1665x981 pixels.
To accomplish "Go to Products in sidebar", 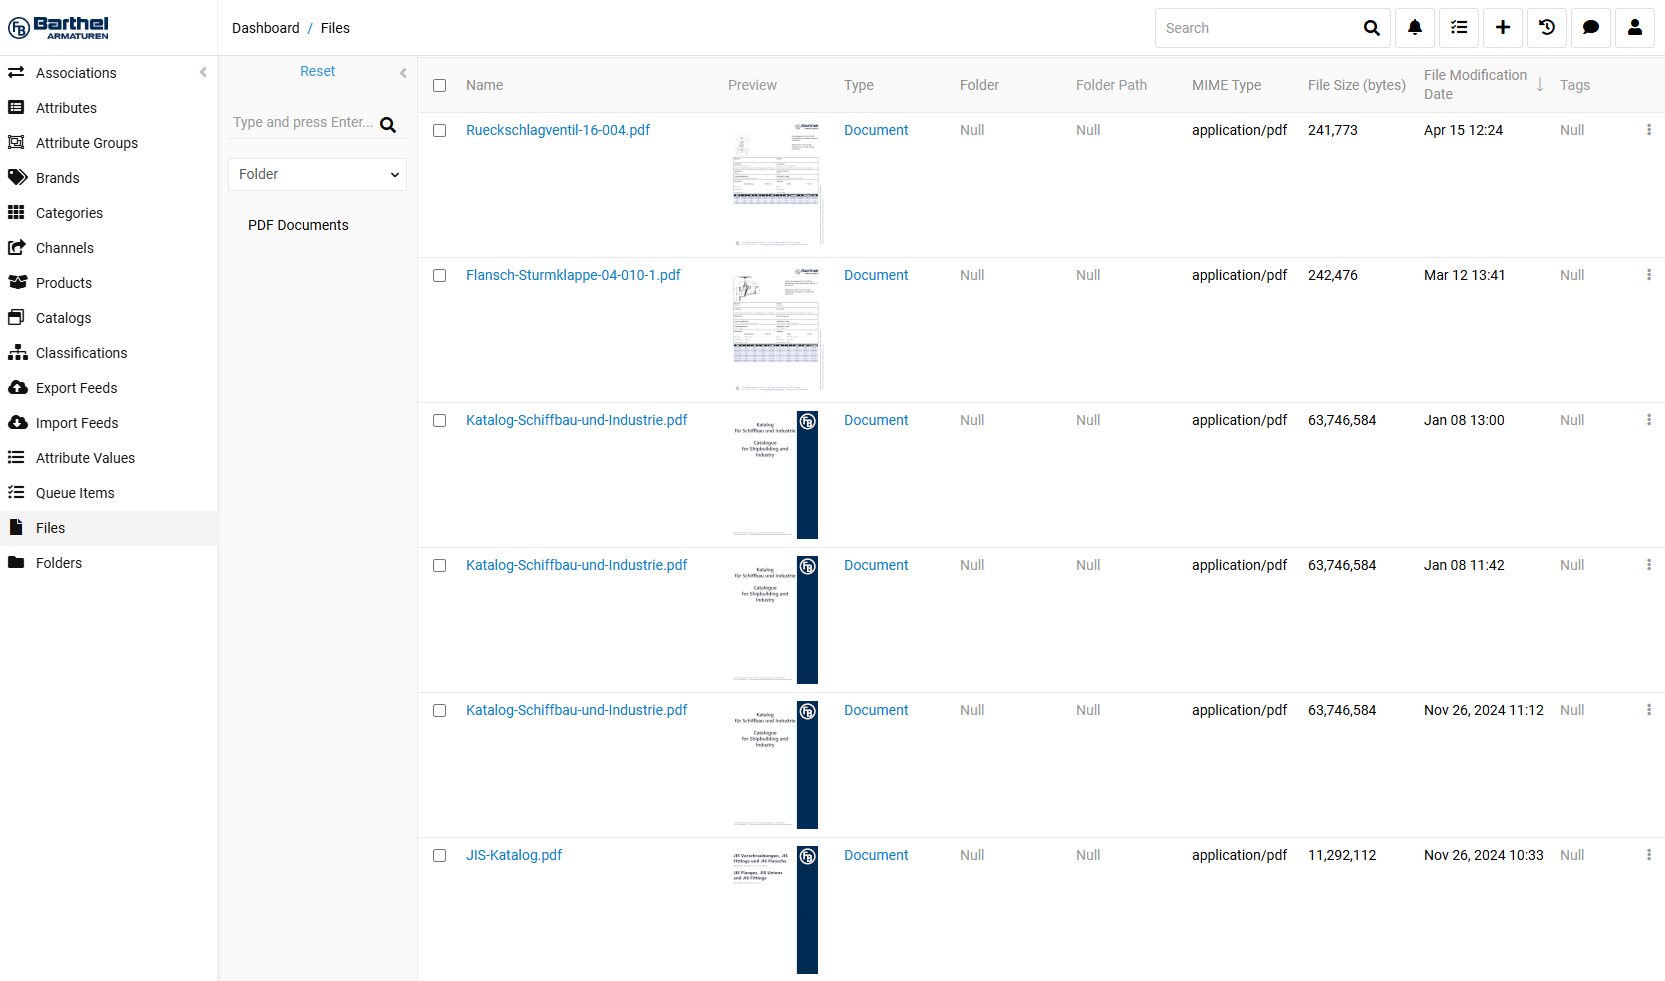I will click(64, 283).
